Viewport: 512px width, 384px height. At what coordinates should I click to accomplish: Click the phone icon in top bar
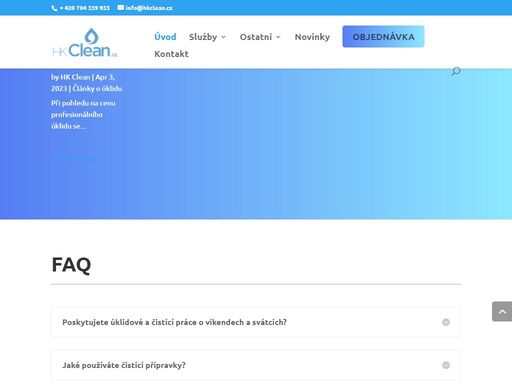[x=54, y=8]
